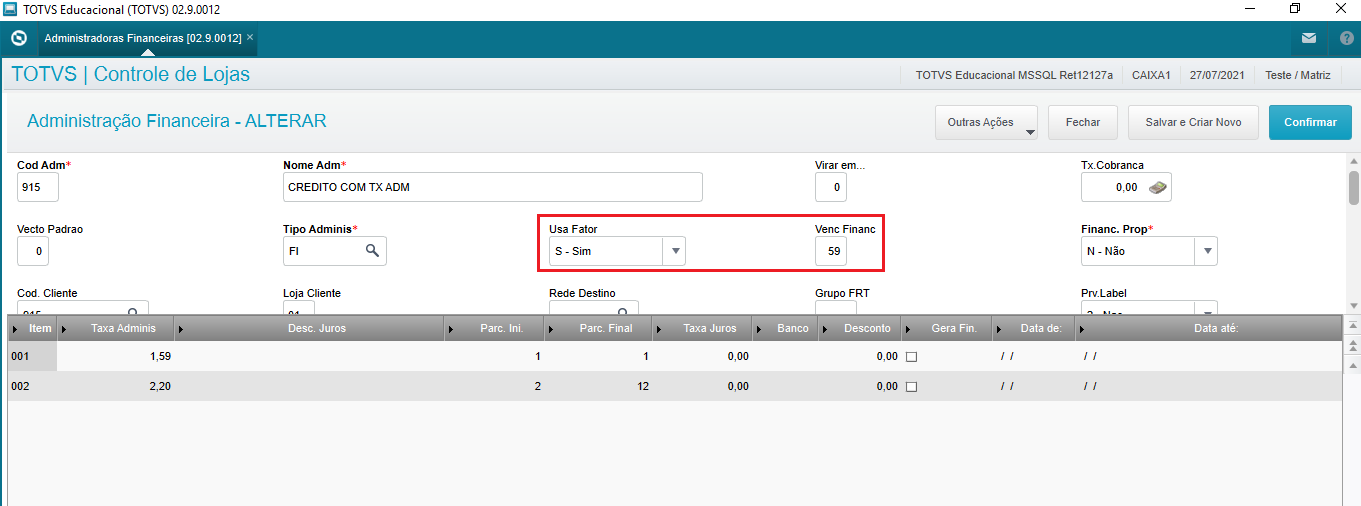Viewport: 1361px width, 506px height.
Task: Click the form scrollbar down arrow
Action: (1353, 305)
